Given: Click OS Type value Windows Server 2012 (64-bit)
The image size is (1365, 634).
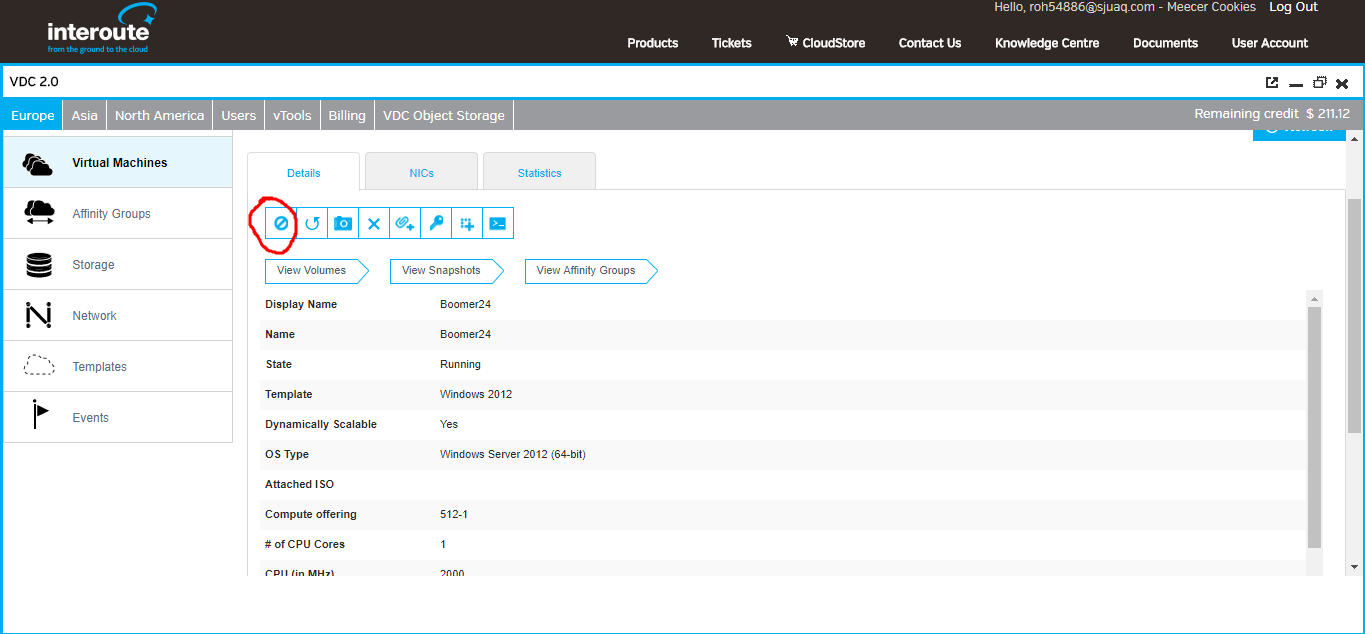Looking at the screenshot, I should [513, 454].
